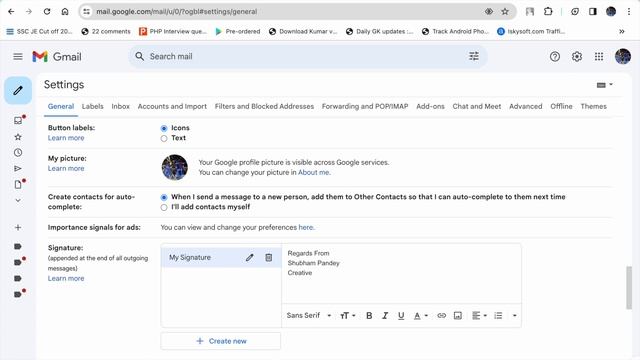This screenshot has width=640, height=360.
Task: Open the Settings gear icon
Action: [576, 57]
